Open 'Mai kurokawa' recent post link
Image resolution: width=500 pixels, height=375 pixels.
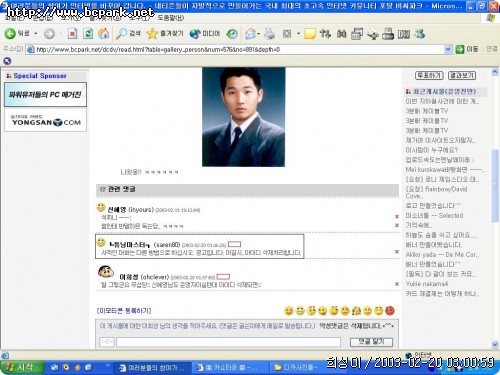tap(444, 170)
